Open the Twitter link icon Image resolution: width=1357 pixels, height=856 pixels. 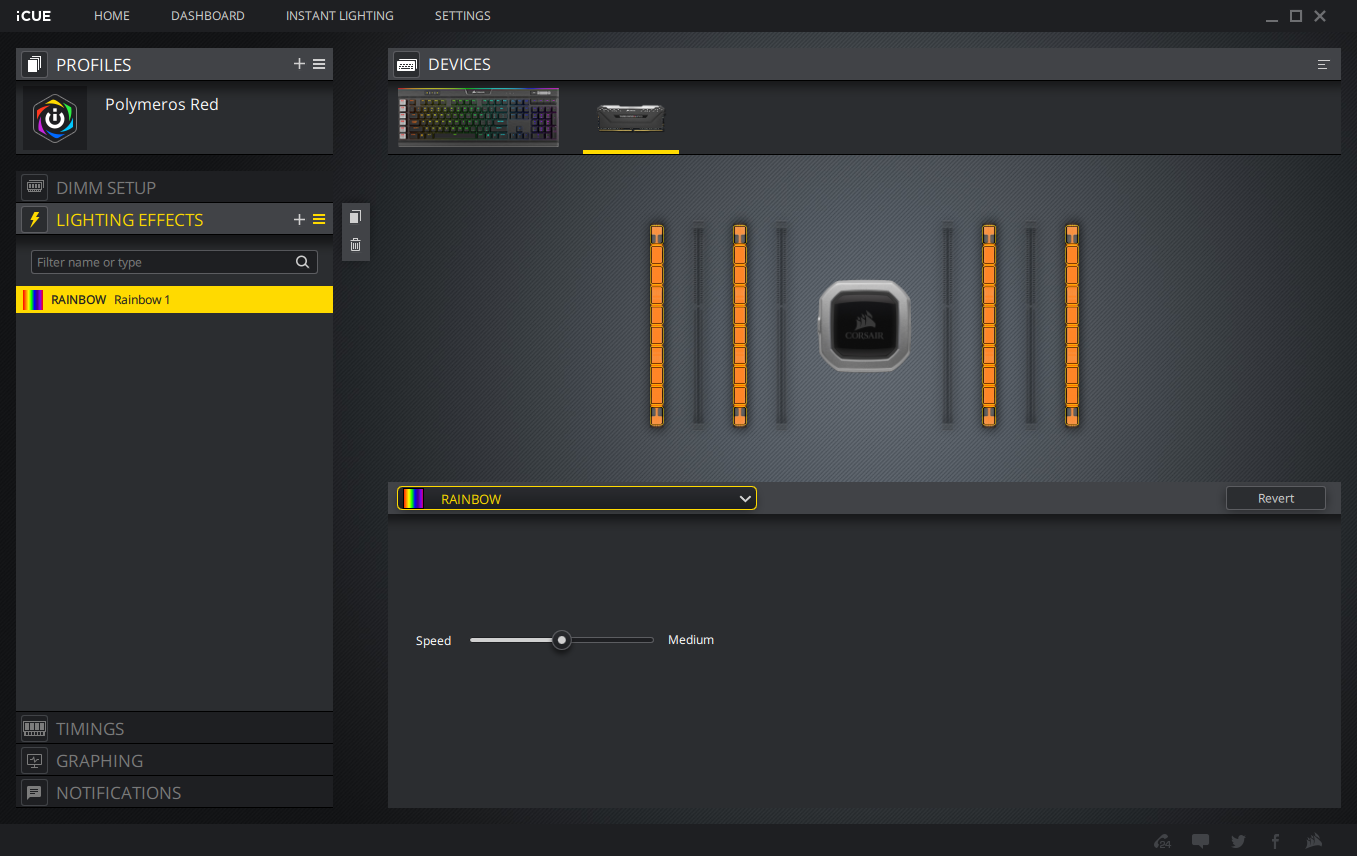[x=1238, y=841]
